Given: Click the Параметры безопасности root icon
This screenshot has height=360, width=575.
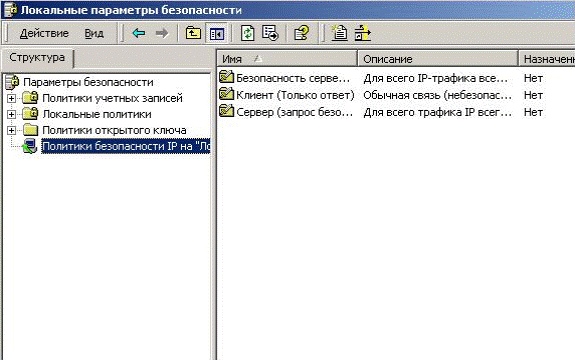Looking at the screenshot, I should click(12, 82).
